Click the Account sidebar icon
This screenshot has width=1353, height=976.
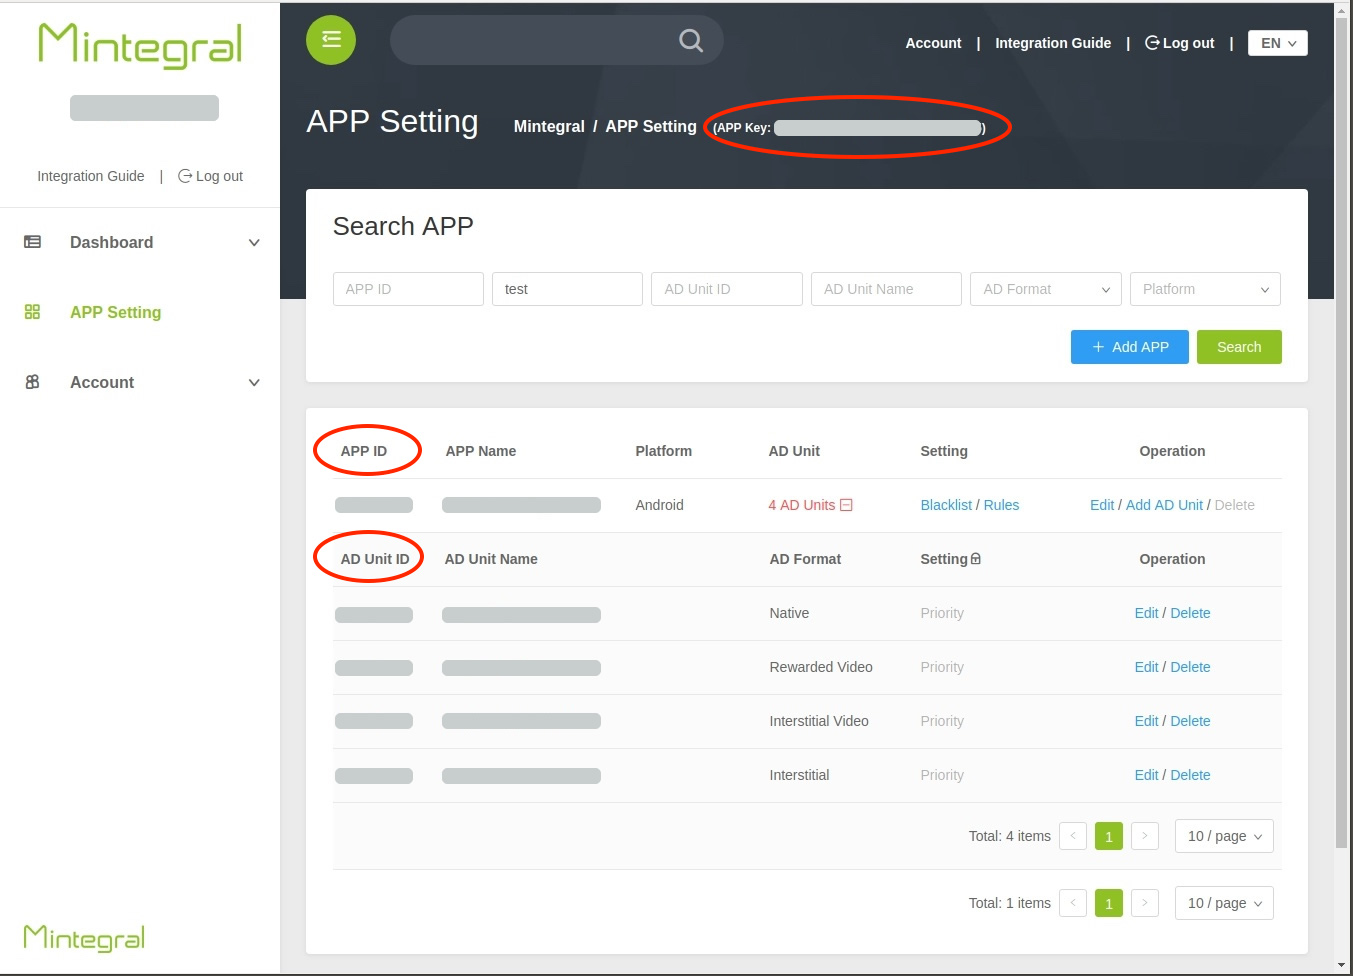point(32,382)
